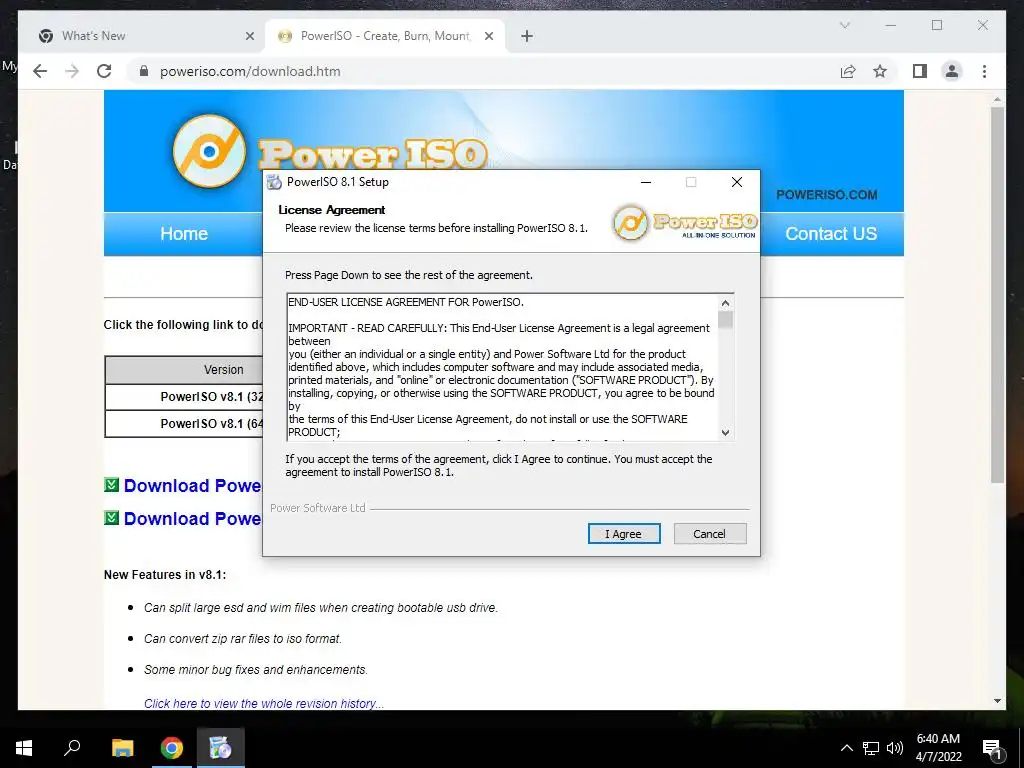Go back in Chrome browser
Image resolution: width=1024 pixels, height=768 pixels.
click(40, 71)
